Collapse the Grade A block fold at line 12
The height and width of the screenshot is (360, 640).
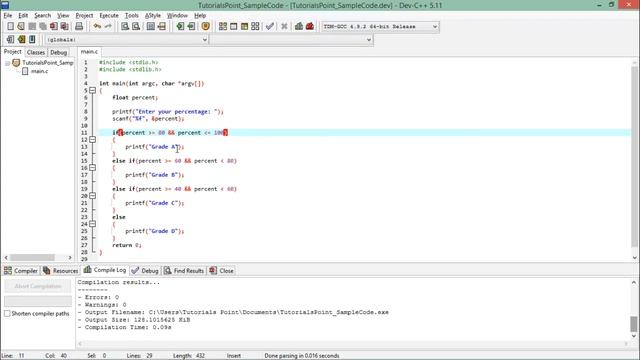coord(93,140)
